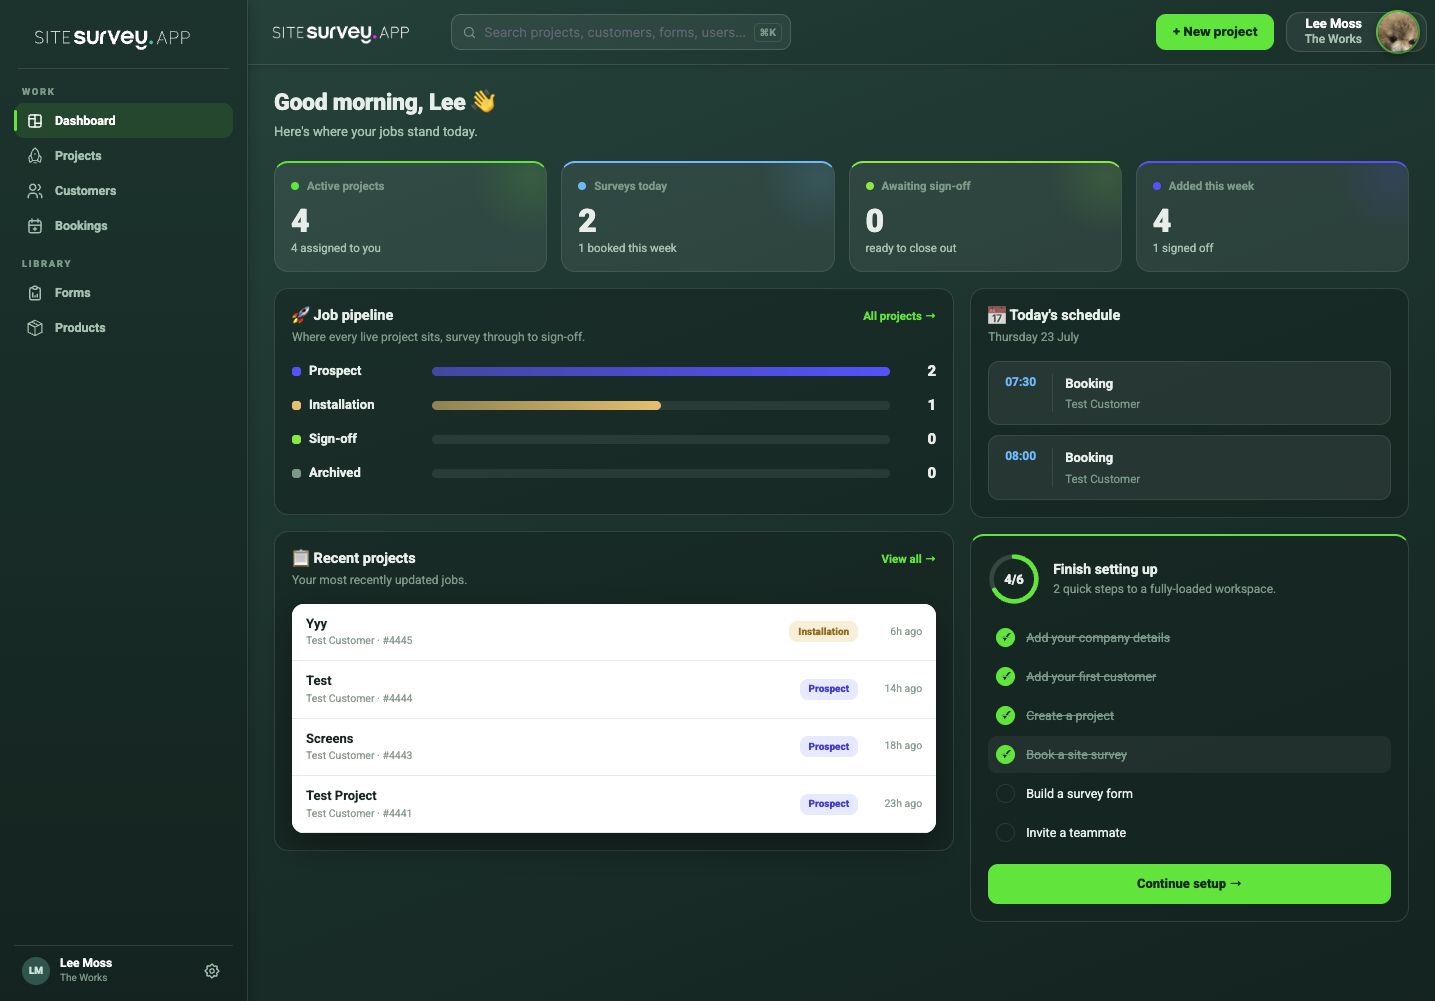
Task: Open Customers in the sidebar
Action: click(124, 191)
